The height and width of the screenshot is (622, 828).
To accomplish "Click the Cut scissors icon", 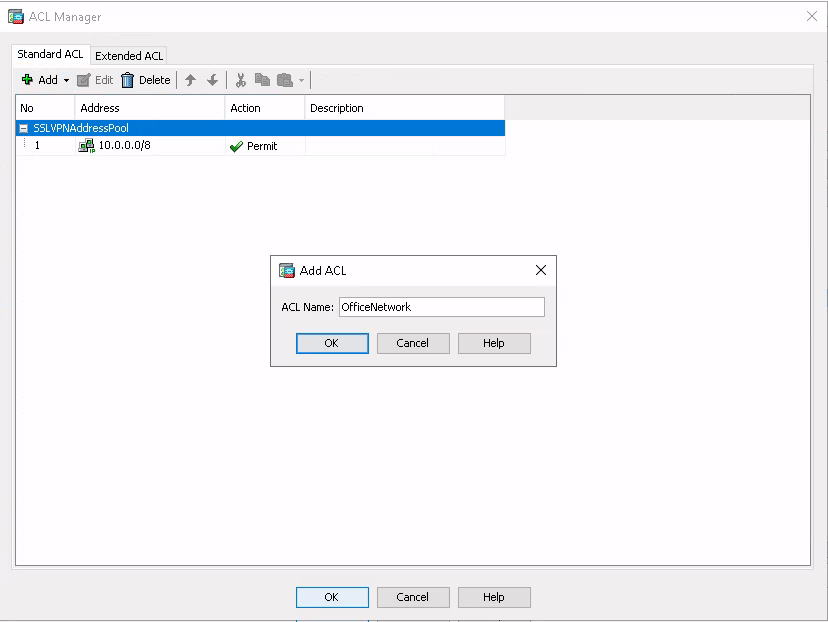I will [x=240, y=80].
